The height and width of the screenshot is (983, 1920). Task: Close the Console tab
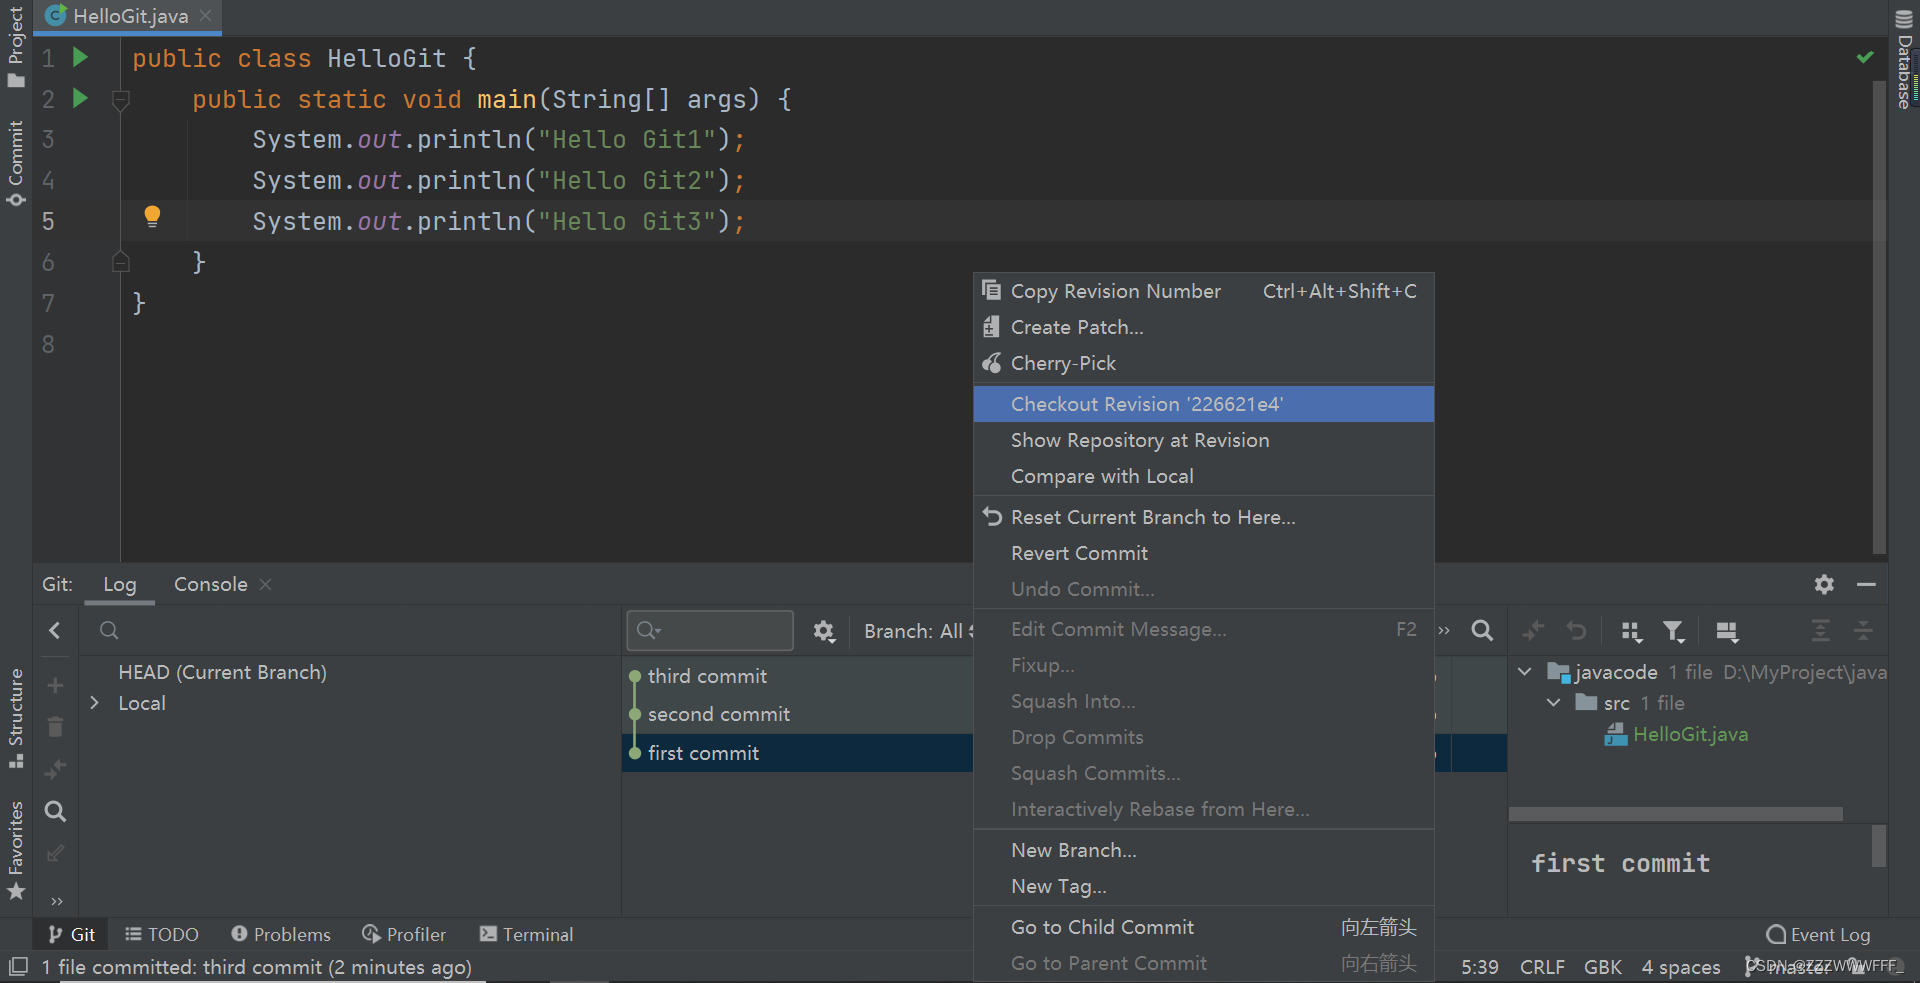coord(265,584)
